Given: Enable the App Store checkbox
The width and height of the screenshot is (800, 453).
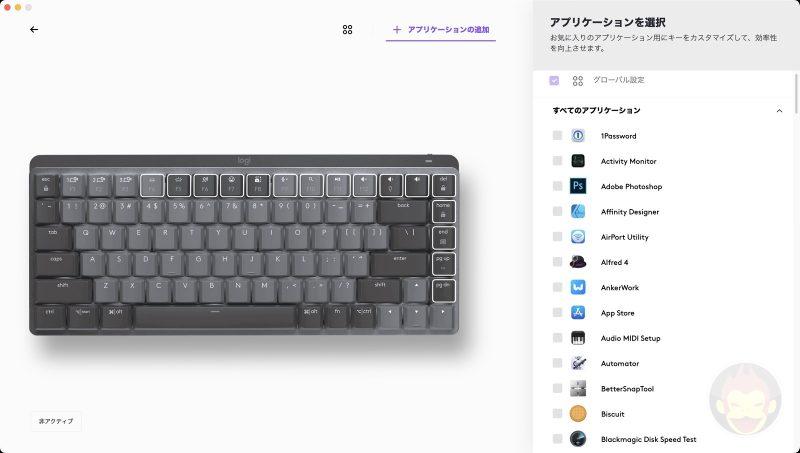Looking at the screenshot, I should click(557, 313).
